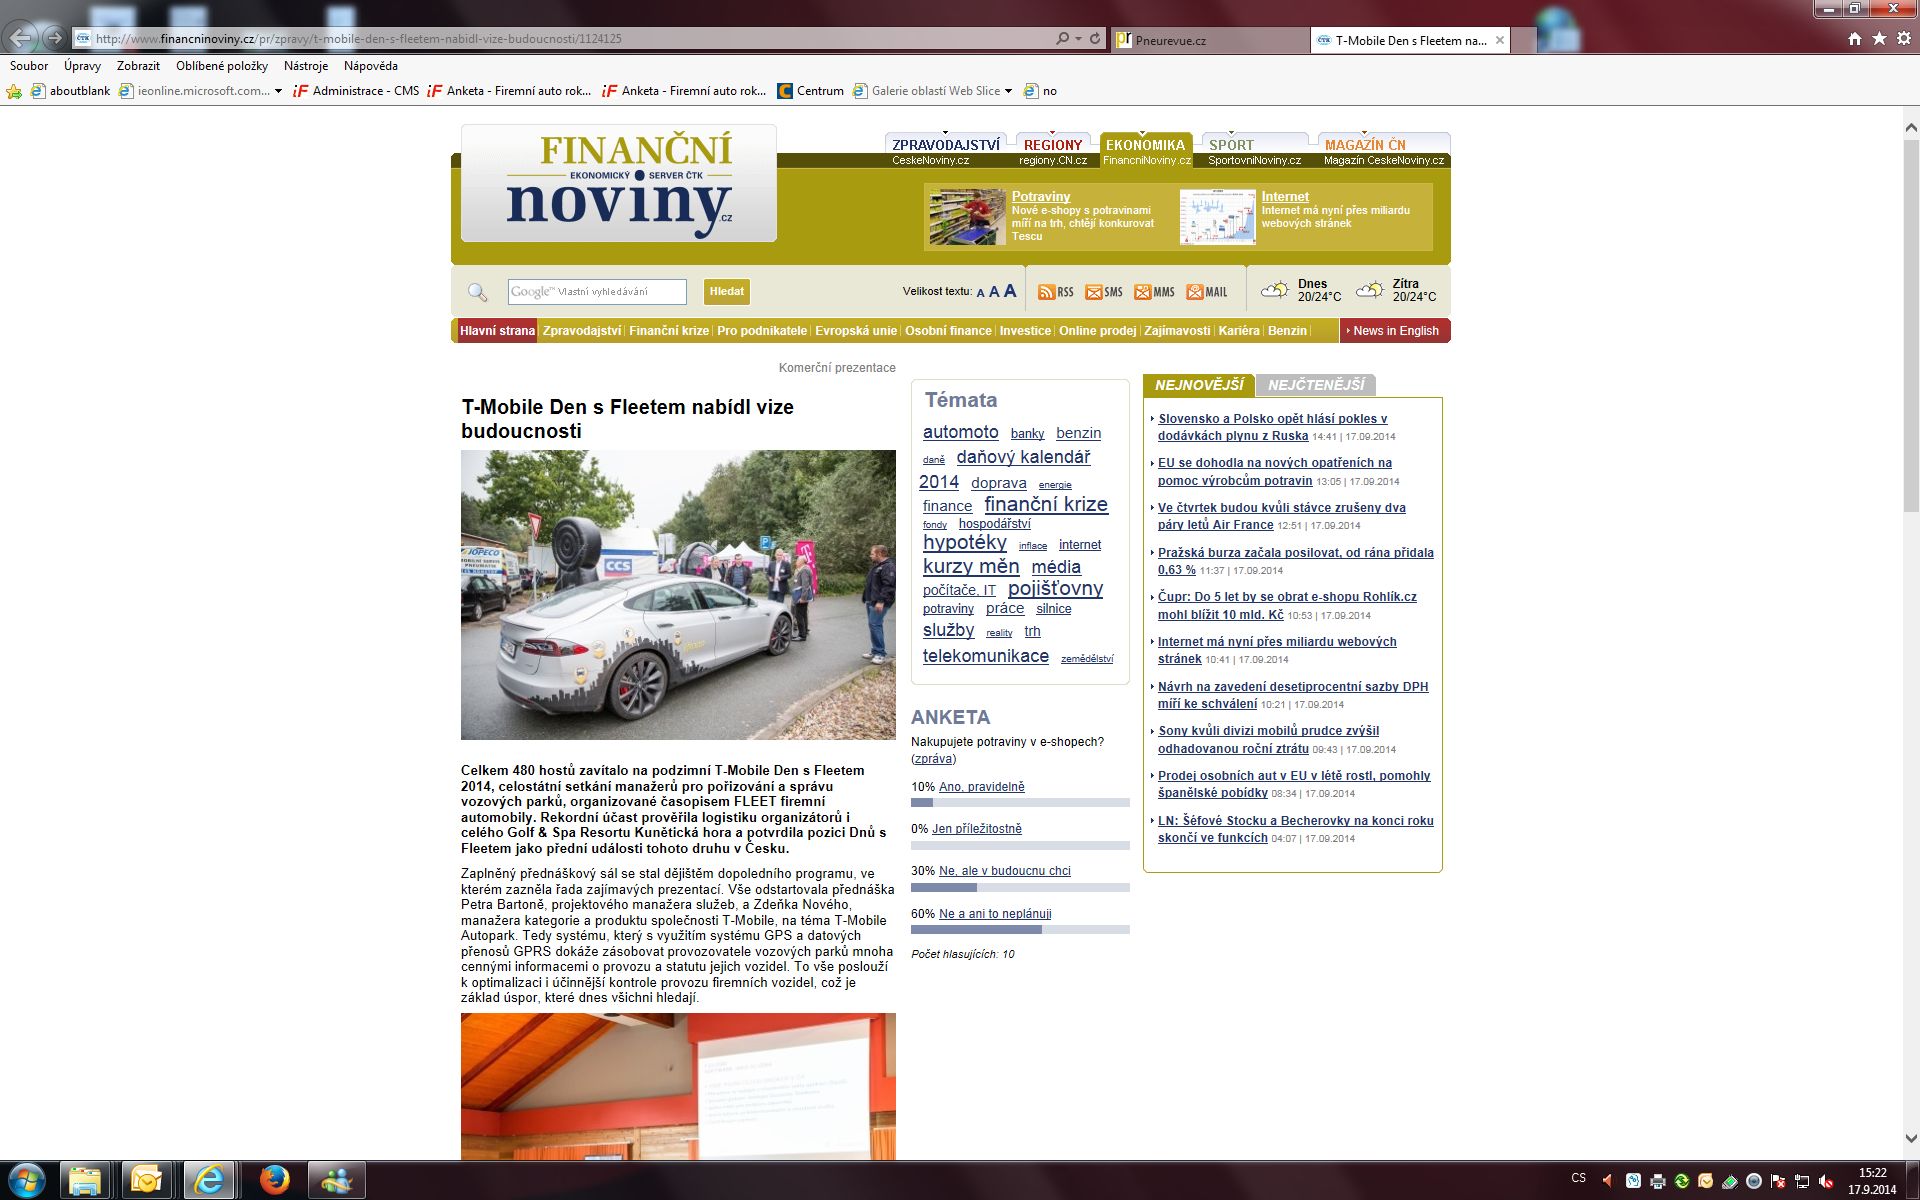Click the Hledat search button
1920x1200 pixels.
coord(727,292)
